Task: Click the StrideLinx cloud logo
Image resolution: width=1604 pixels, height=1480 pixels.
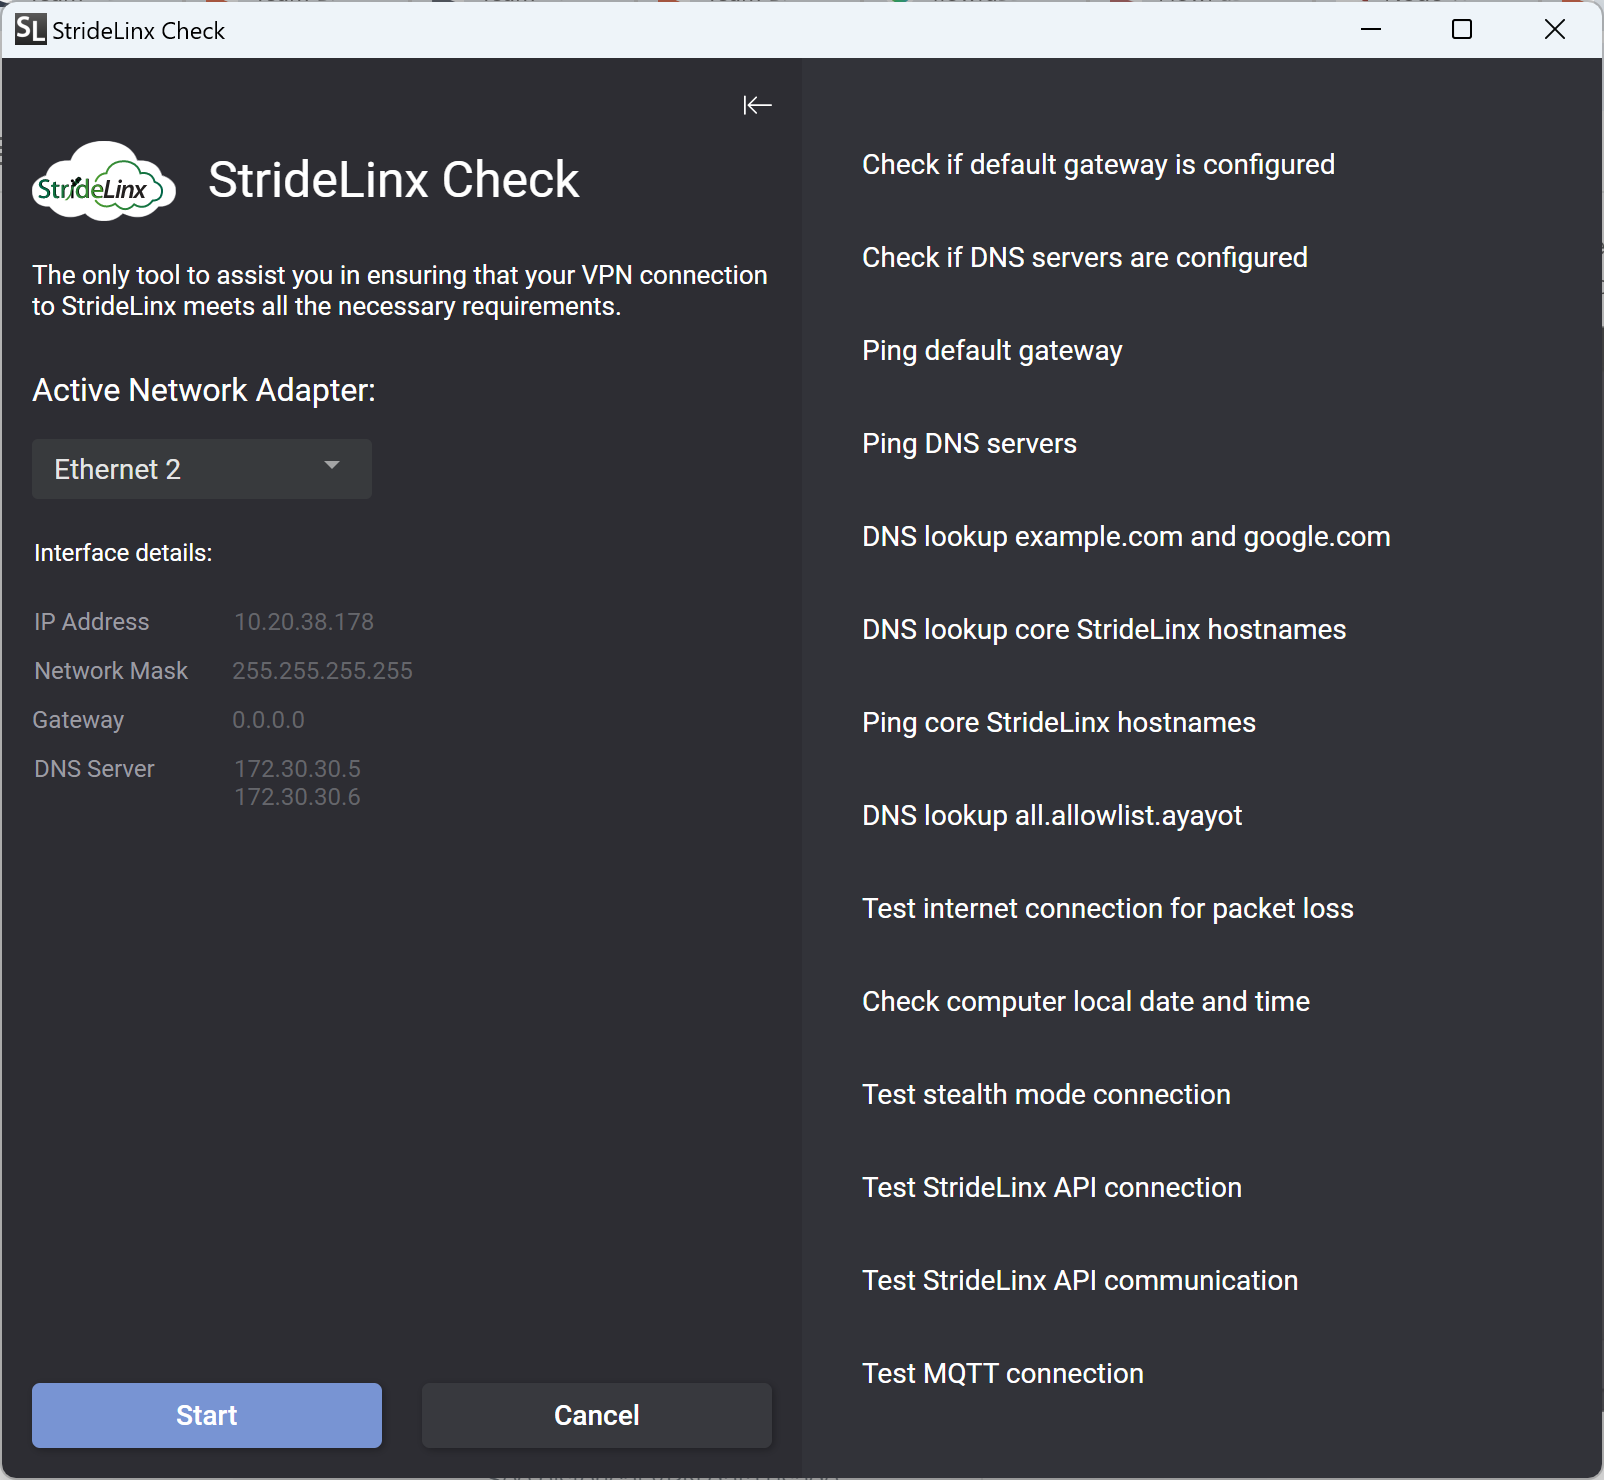Action: coord(104,182)
